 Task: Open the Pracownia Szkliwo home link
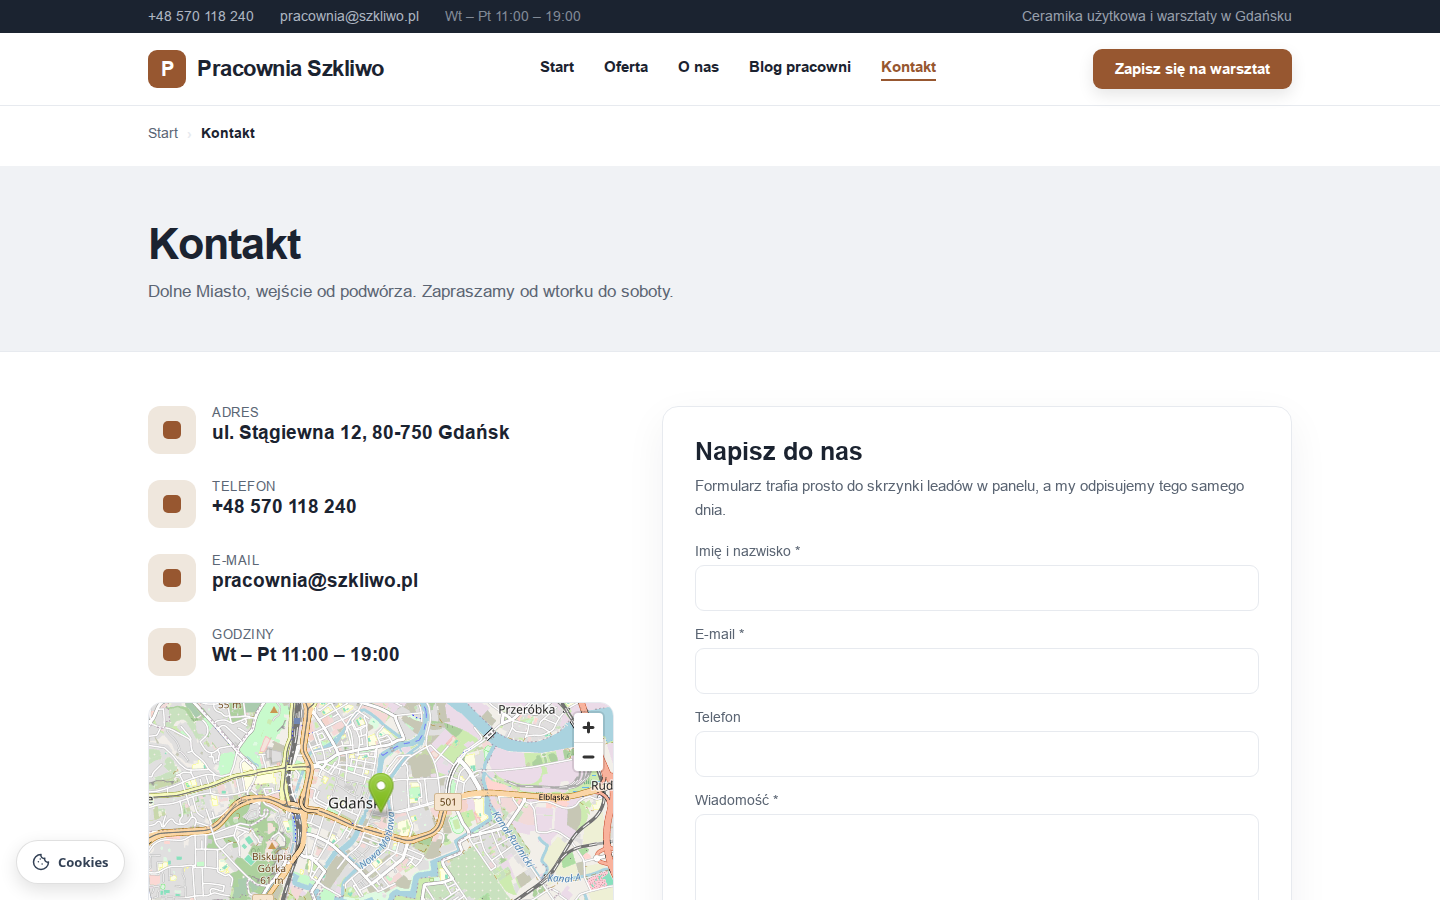pos(266,69)
